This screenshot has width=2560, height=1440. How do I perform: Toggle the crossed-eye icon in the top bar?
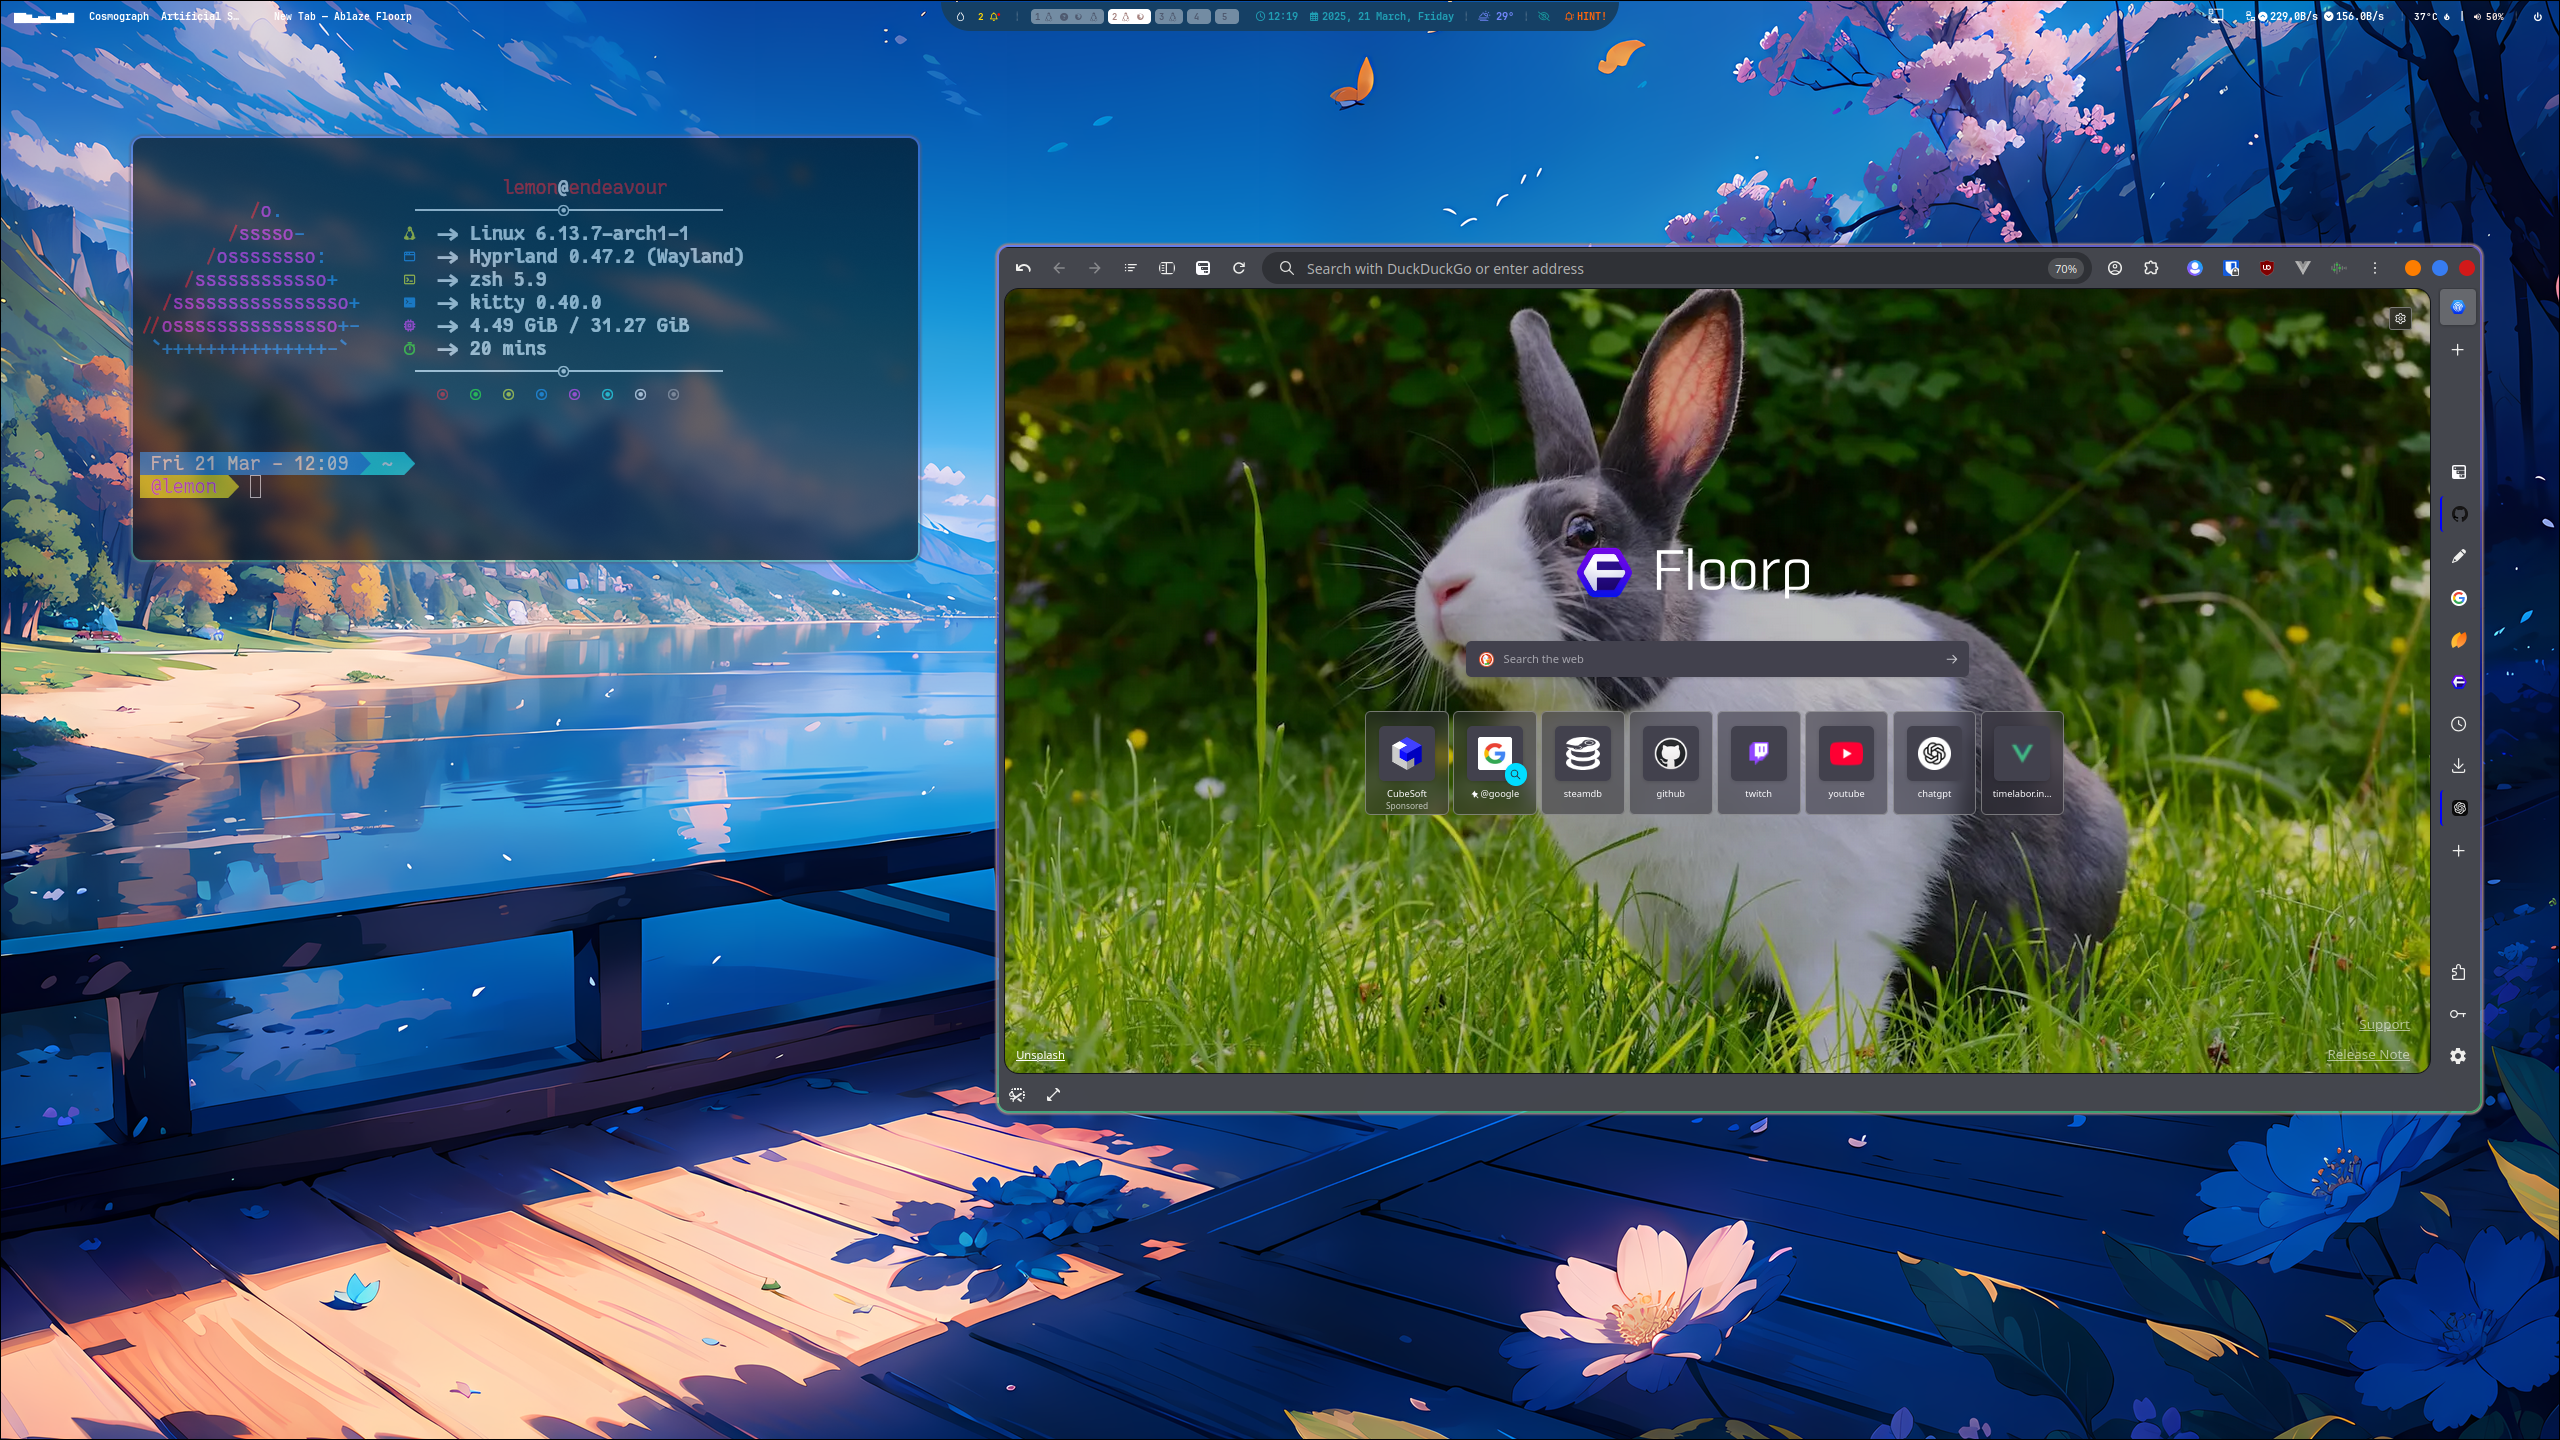click(x=1544, y=16)
